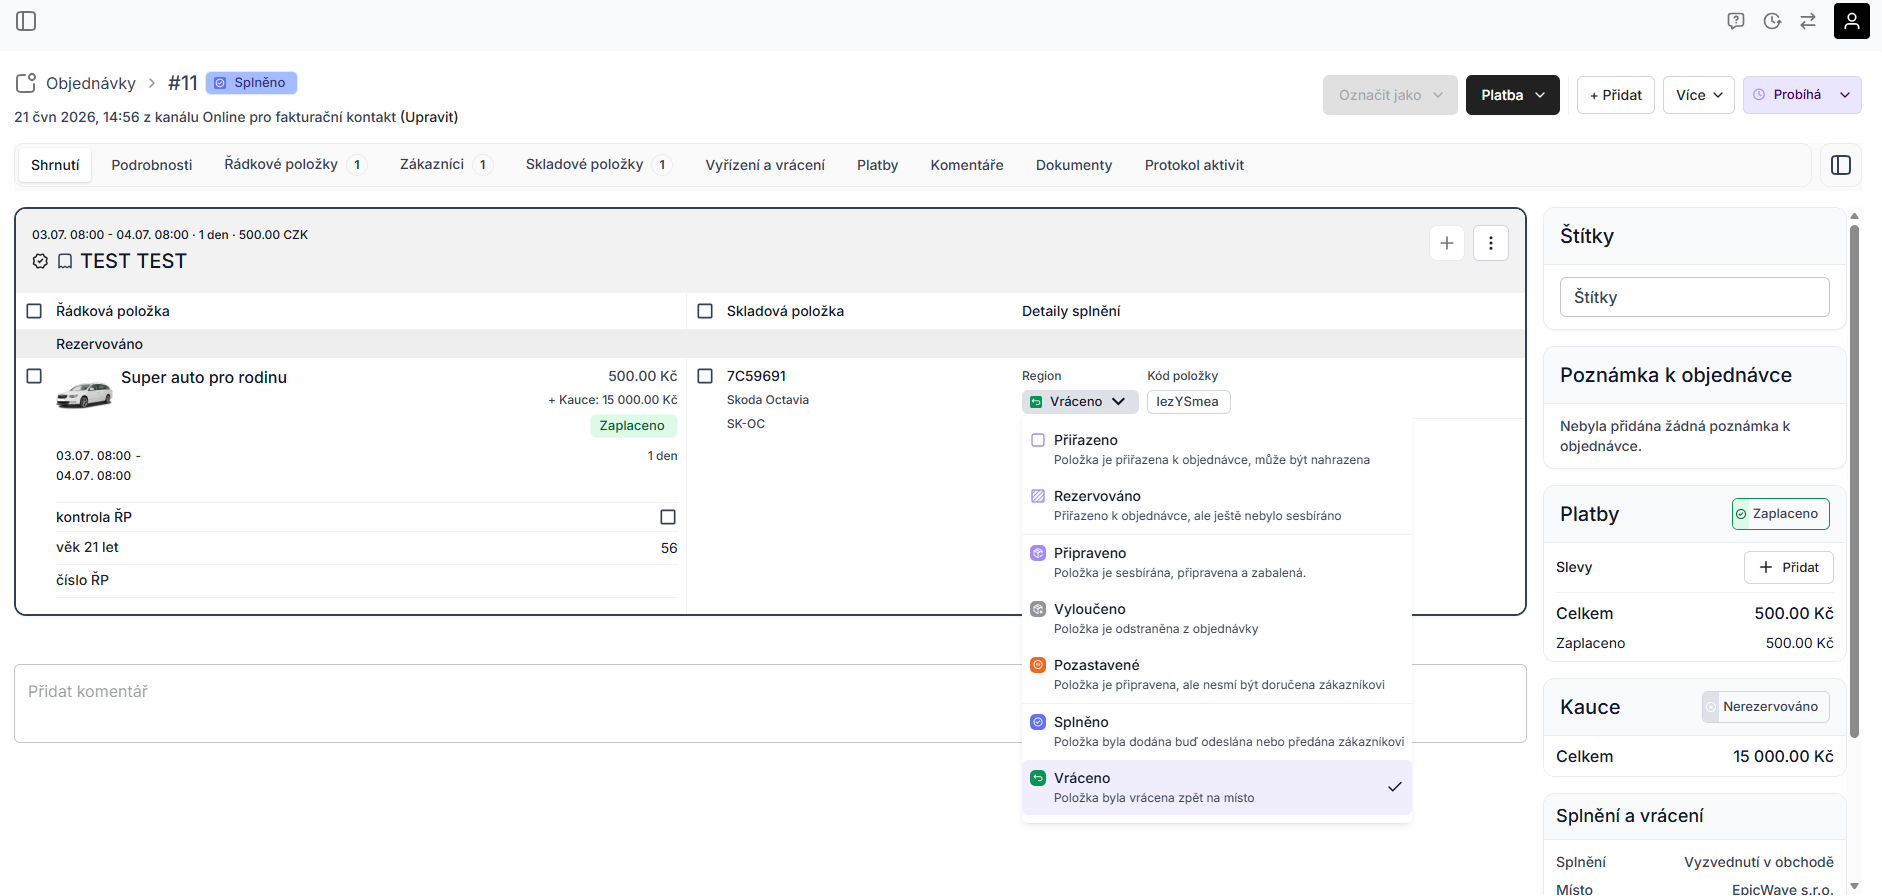Open the user profile avatar
This screenshot has width=1882, height=896.
(1851, 21)
